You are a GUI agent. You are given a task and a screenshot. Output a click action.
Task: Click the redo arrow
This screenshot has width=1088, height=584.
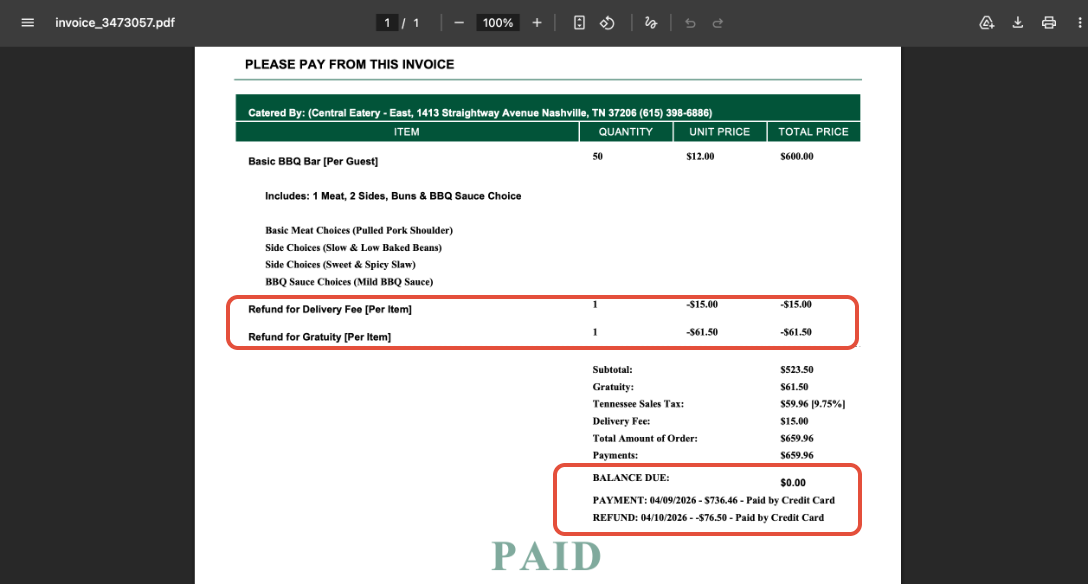(x=717, y=23)
